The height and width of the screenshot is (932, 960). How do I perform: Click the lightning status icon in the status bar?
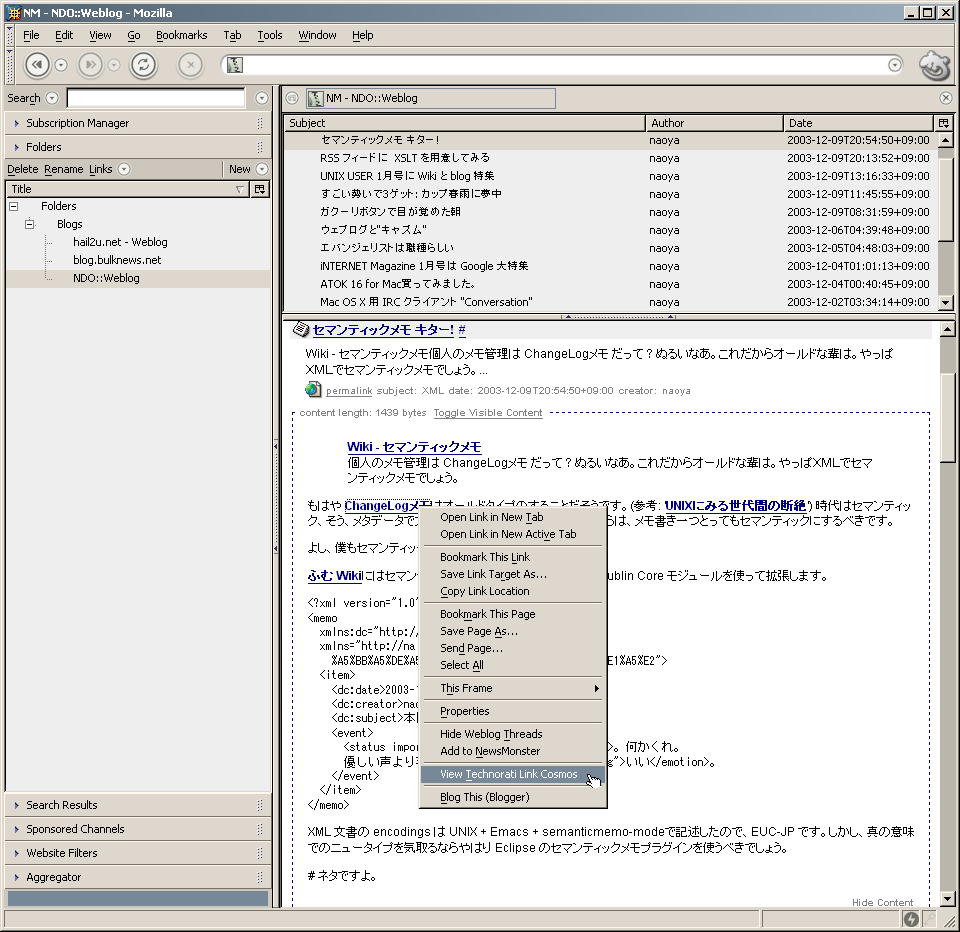coord(911,919)
